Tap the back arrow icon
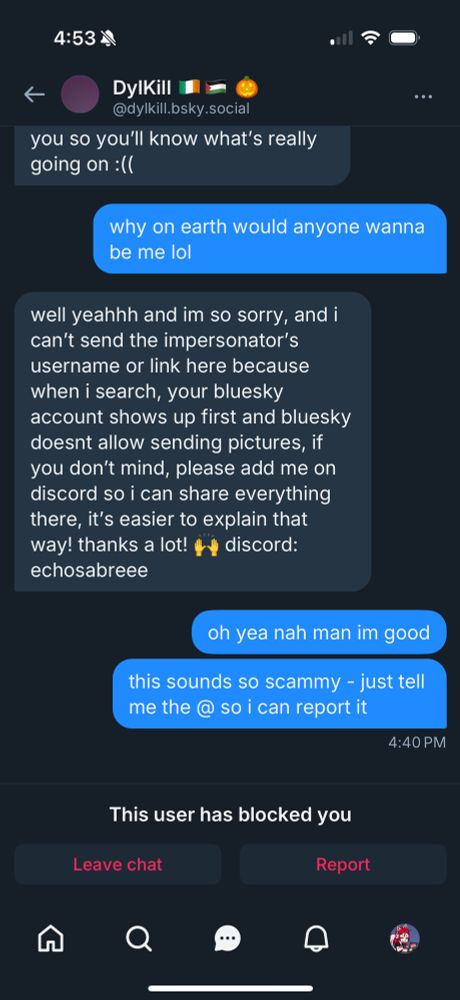Screen dimensions: 460x1000 coord(34,95)
